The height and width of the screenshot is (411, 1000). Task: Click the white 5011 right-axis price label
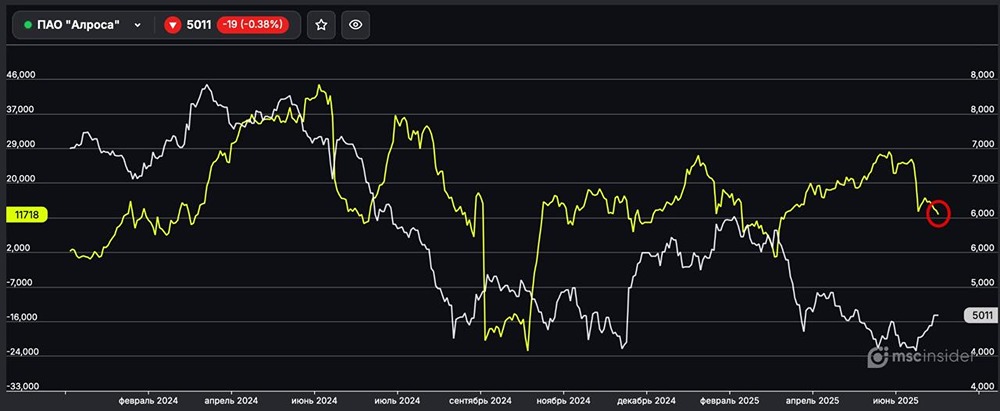coord(980,316)
